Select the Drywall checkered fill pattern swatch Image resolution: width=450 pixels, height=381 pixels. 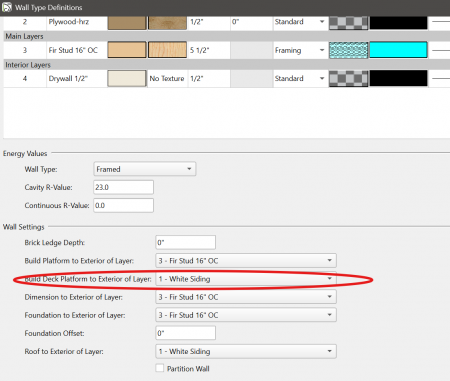tap(349, 78)
